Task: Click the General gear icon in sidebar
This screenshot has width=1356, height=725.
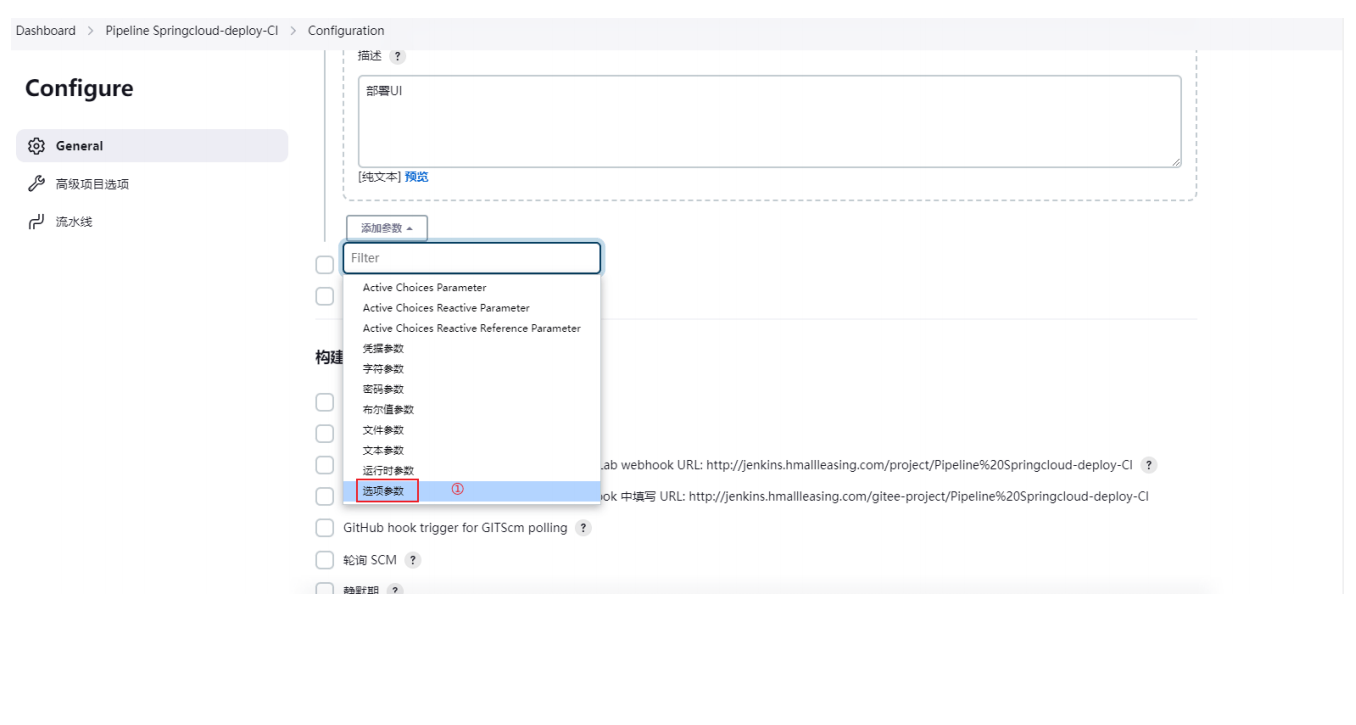Action: click(x=37, y=146)
